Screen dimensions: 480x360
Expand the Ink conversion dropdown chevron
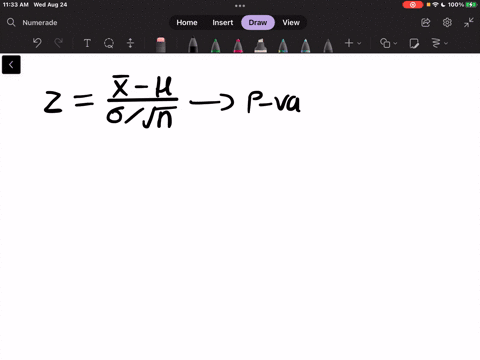click(x=446, y=43)
